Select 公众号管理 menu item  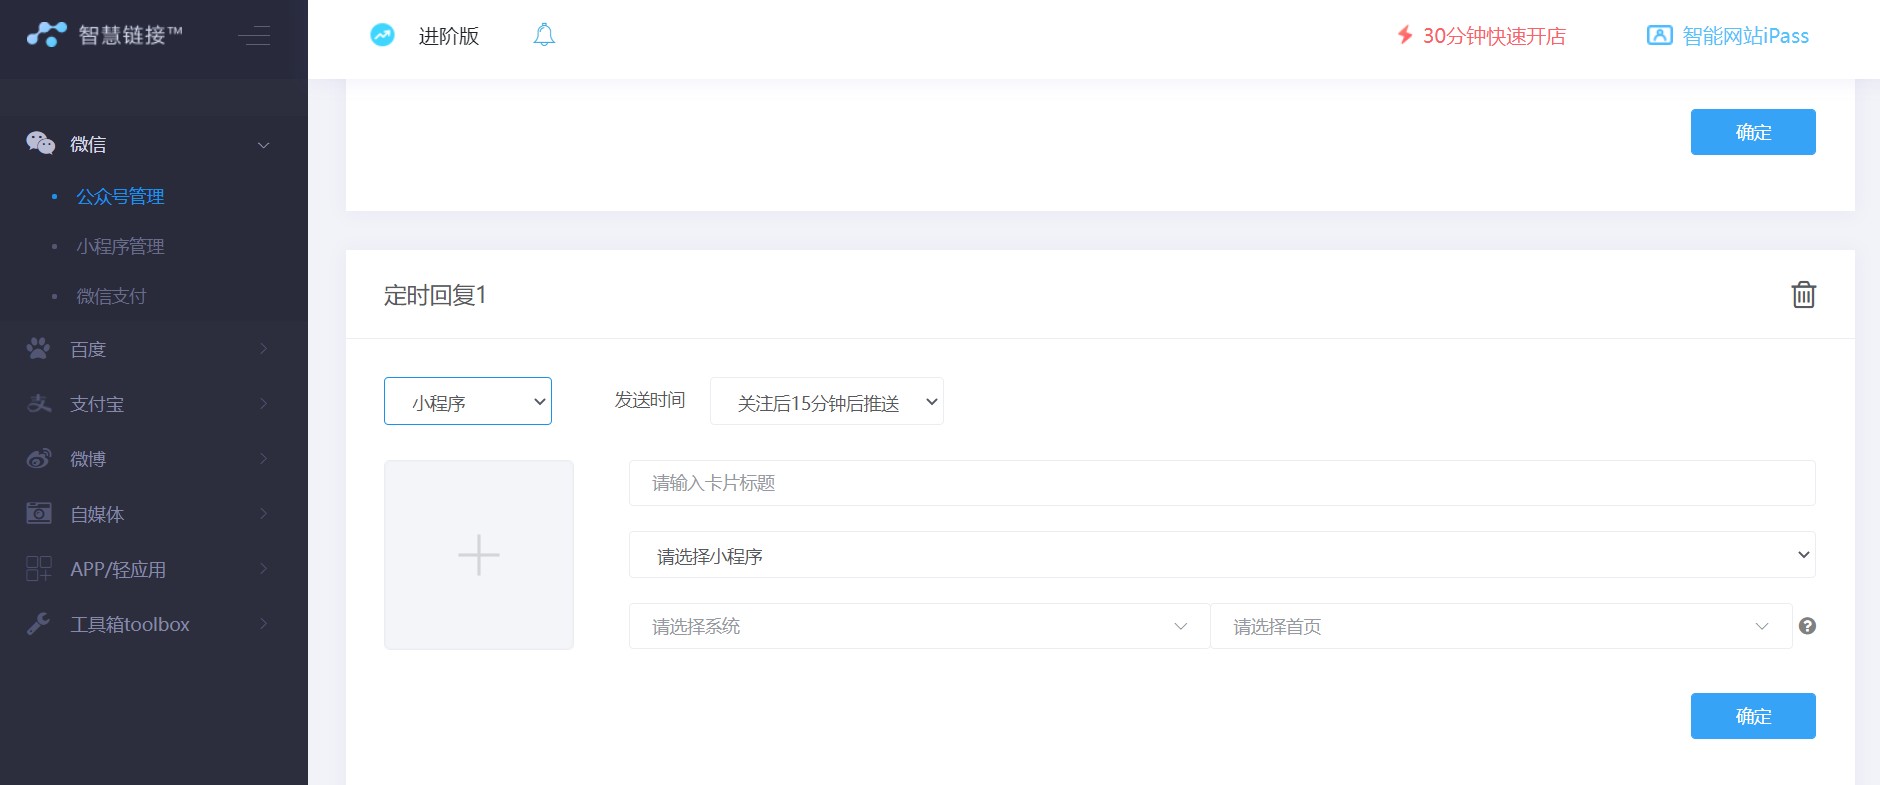(120, 196)
